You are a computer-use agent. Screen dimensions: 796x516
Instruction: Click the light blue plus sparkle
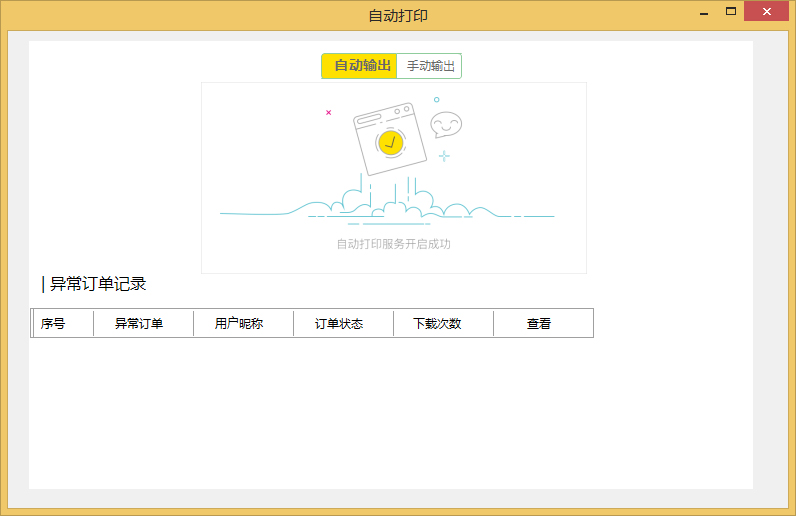click(444, 156)
